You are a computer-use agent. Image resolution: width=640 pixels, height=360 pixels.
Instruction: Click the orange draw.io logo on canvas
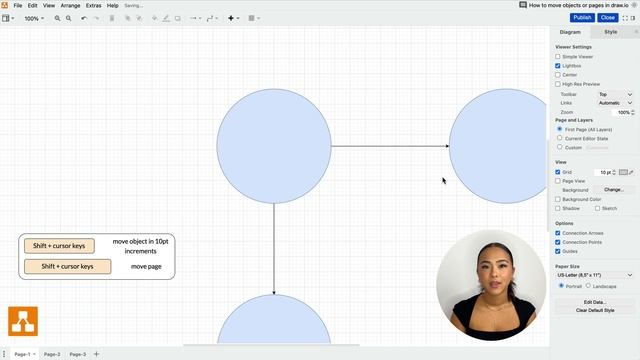(x=23, y=321)
